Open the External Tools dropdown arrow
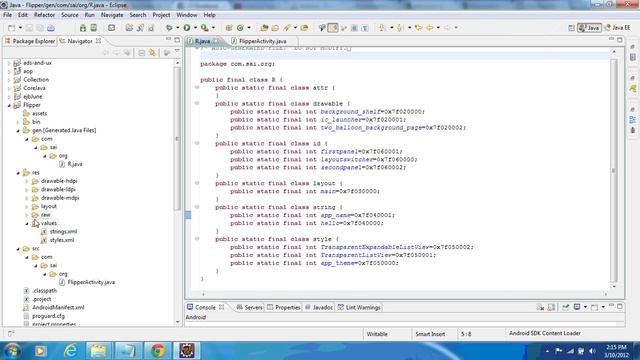 [213, 28]
